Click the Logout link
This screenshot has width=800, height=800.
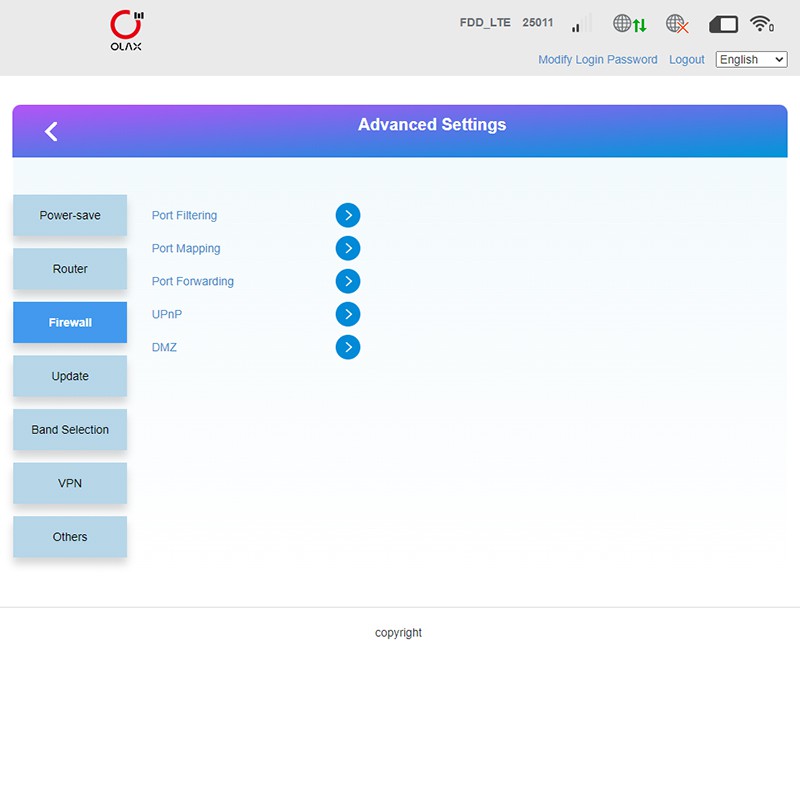coord(686,60)
